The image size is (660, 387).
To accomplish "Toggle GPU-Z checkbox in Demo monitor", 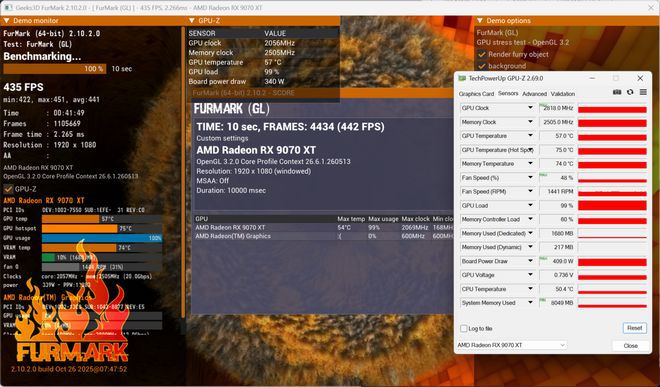I will 8,189.
